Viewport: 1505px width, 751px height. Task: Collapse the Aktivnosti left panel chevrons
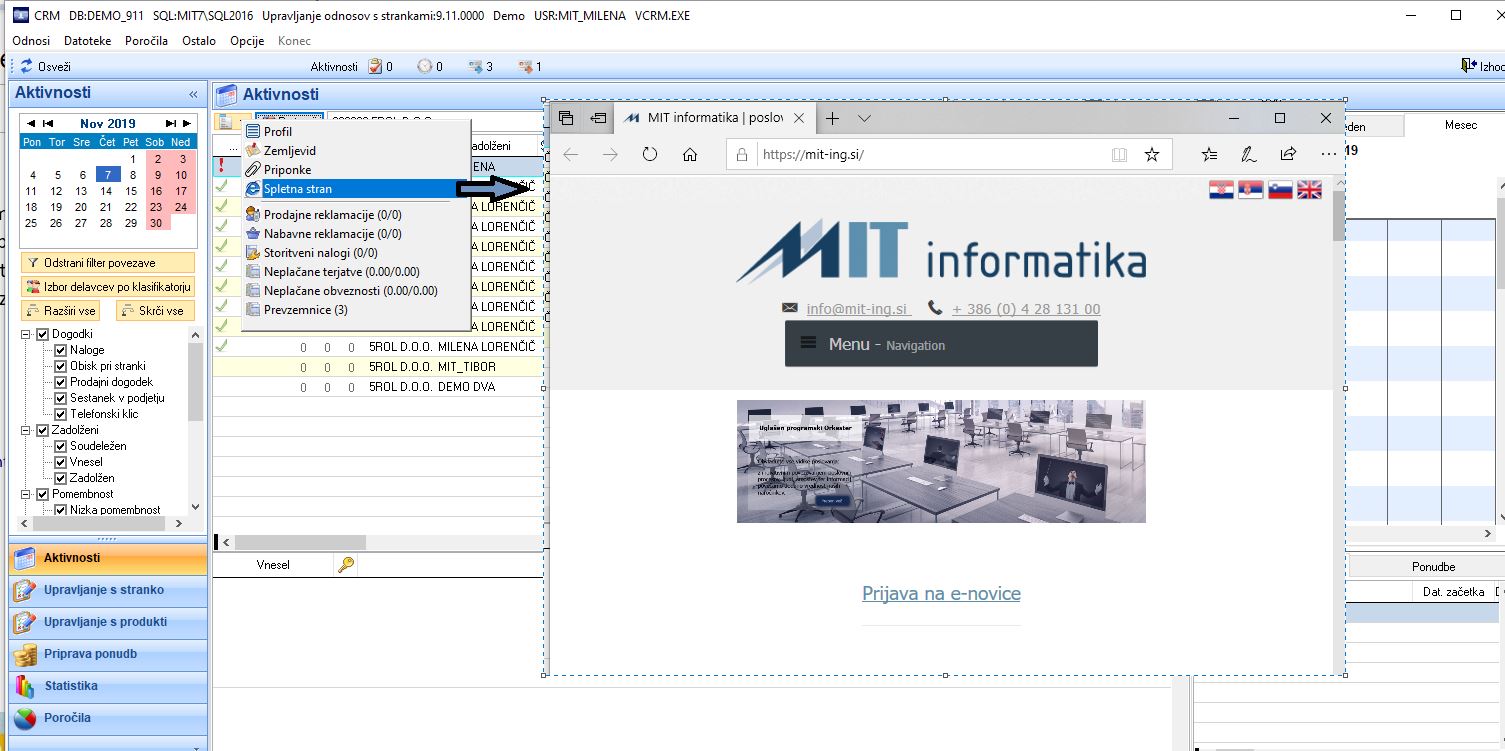pyautogui.click(x=193, y=94)
